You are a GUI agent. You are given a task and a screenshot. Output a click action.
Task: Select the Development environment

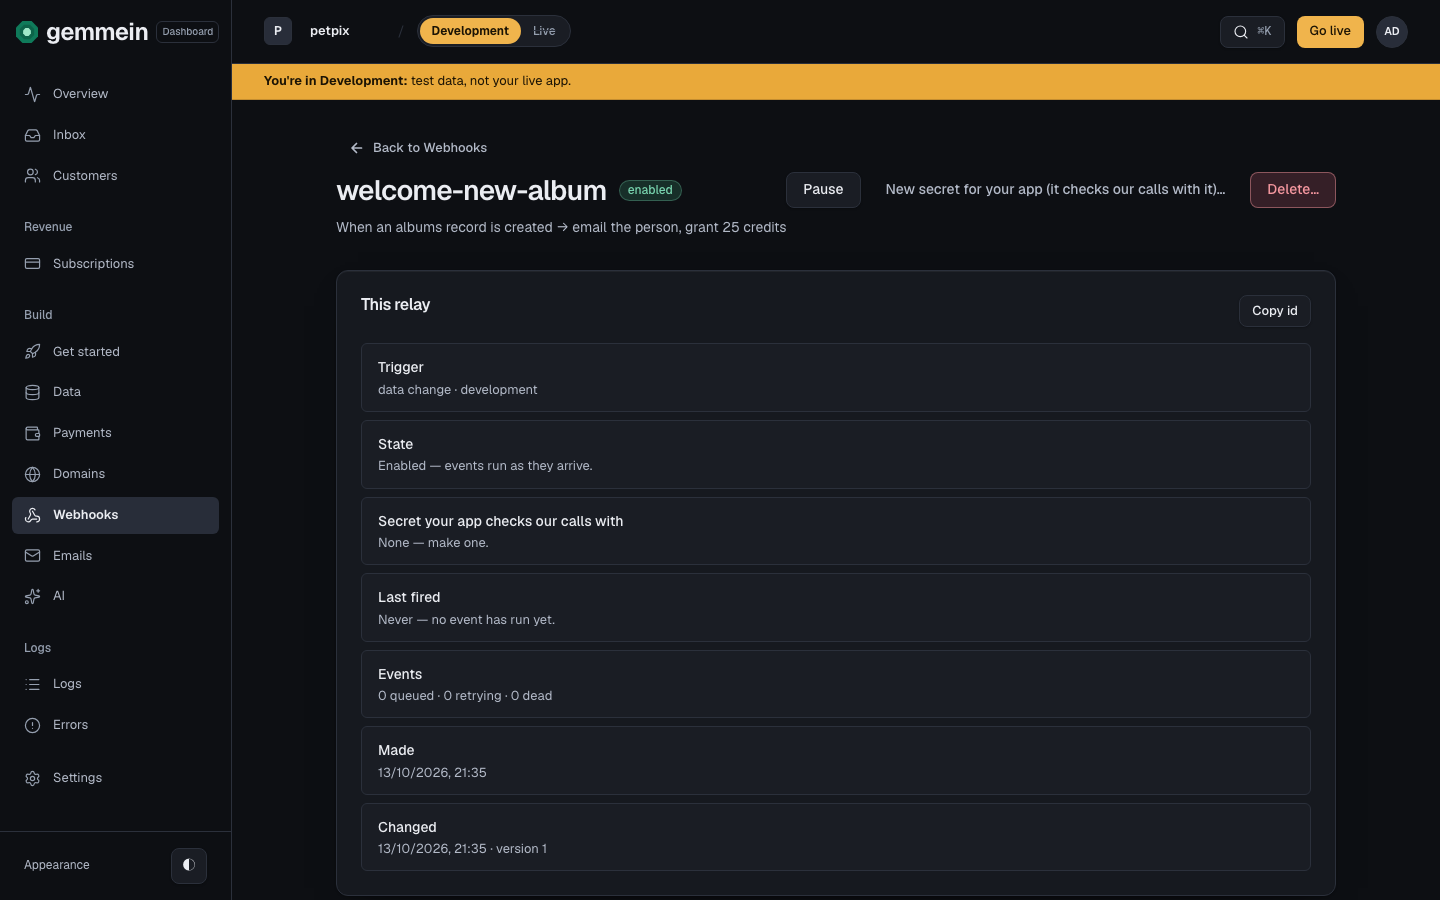470,31
